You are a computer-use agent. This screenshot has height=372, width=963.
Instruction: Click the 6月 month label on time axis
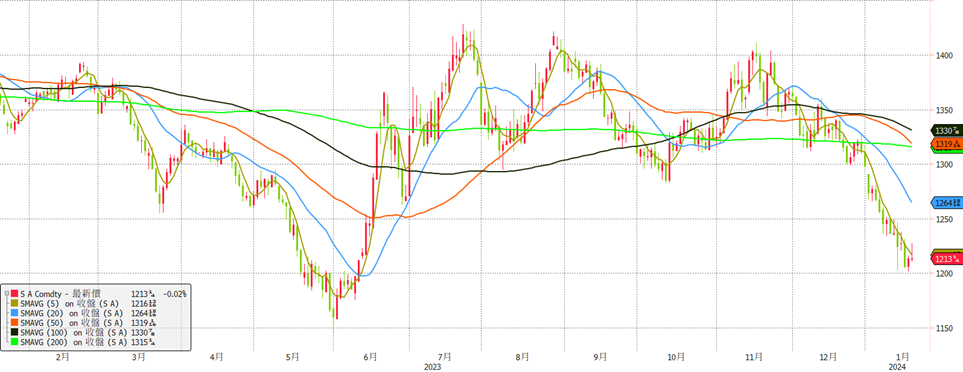[370, 357]
